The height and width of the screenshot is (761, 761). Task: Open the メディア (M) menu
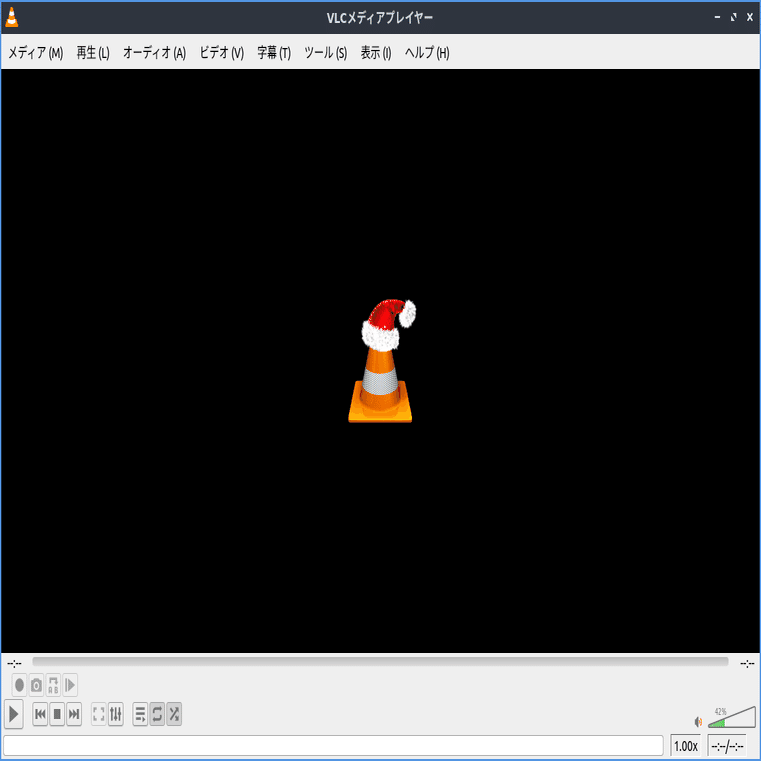click(35, 52)
